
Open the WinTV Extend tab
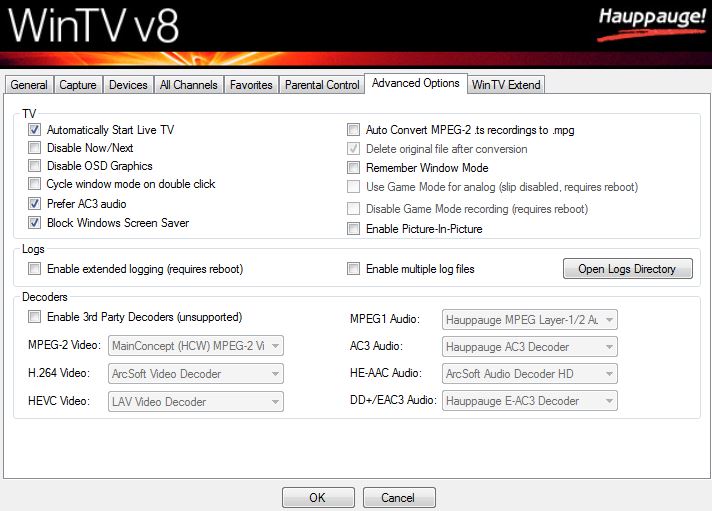pos(506,85)
